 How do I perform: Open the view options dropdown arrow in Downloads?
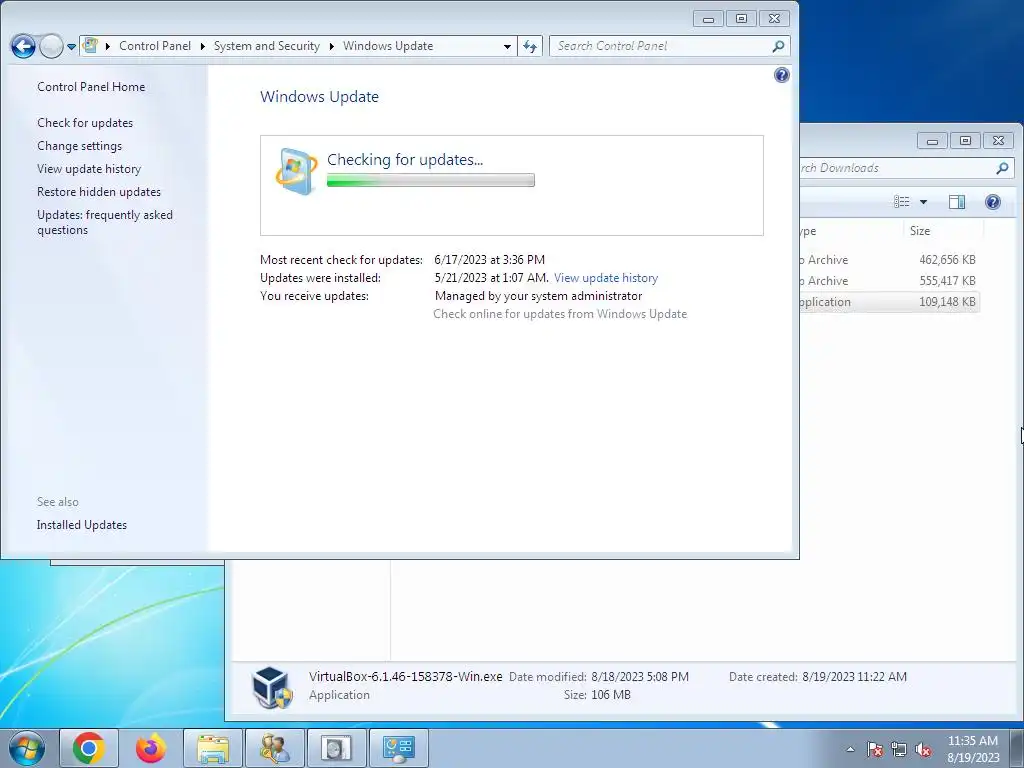(x=923, y=202)
